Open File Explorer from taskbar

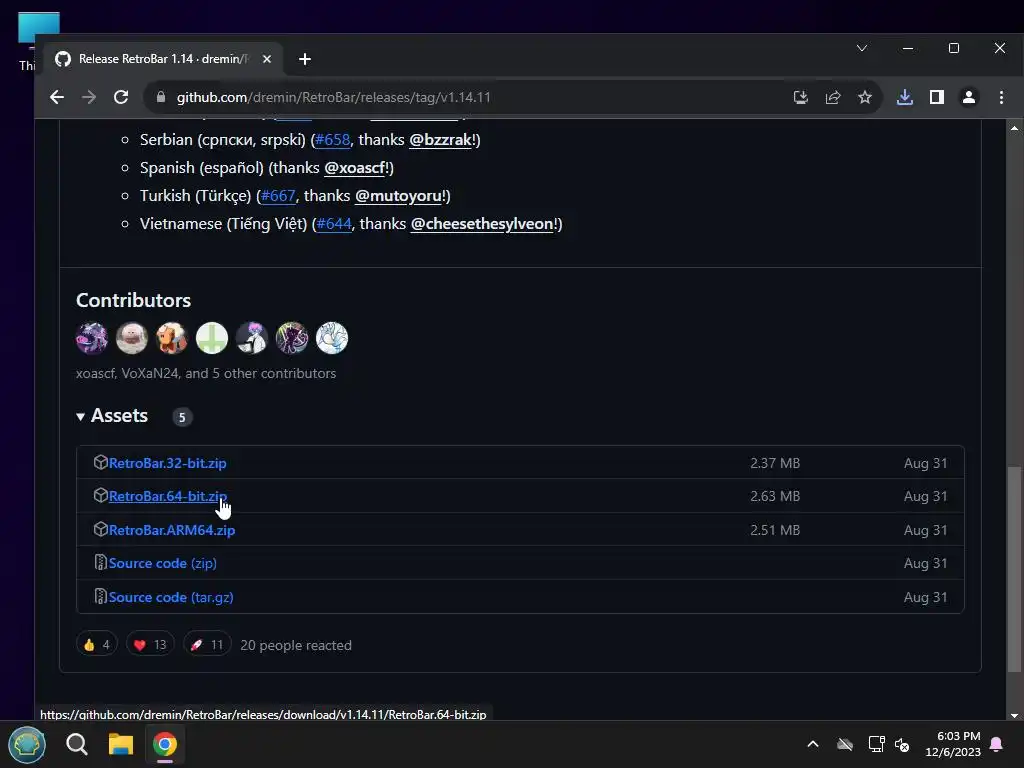[121, 744]
